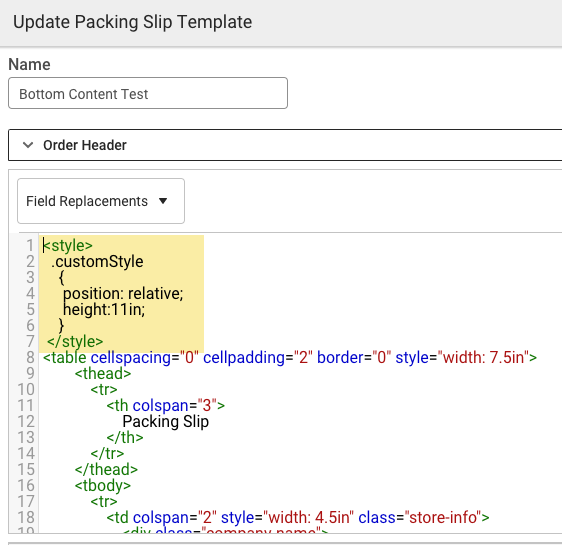Click the closing '</th>' tag on line 13
The height and width of the screenshot is (545, 562).
pos(125,437)
